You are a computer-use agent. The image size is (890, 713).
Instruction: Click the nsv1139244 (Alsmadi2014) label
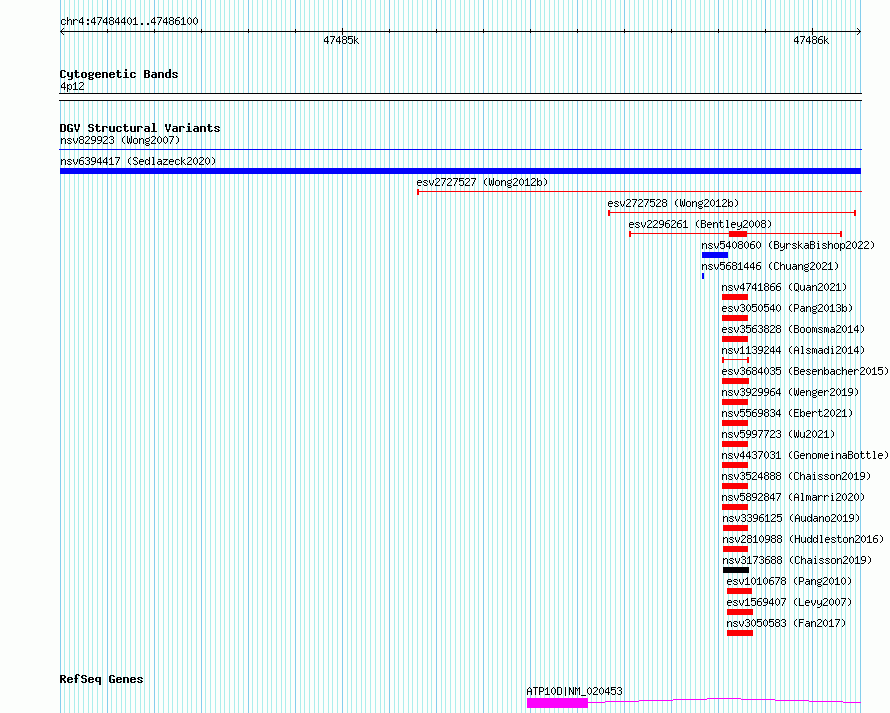[793, 350]
